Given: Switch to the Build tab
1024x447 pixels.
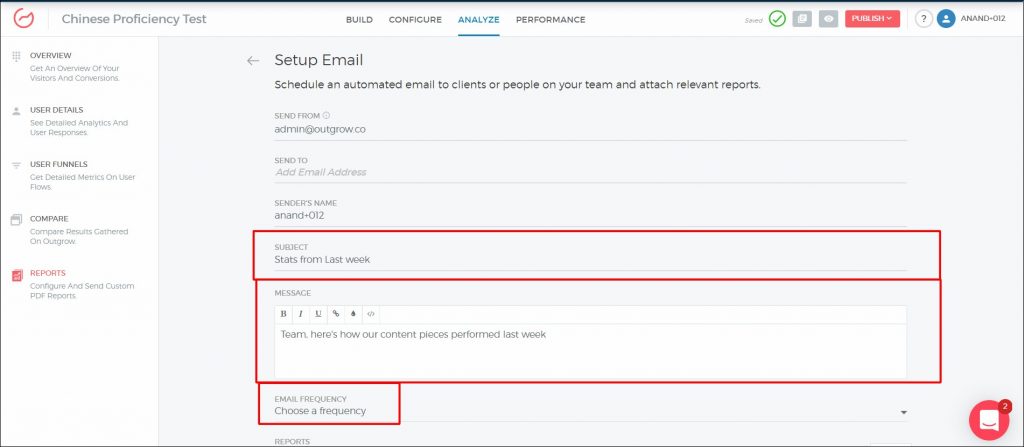Looking at the screenshot, I should pyautogui.click(x=359, y=20).
